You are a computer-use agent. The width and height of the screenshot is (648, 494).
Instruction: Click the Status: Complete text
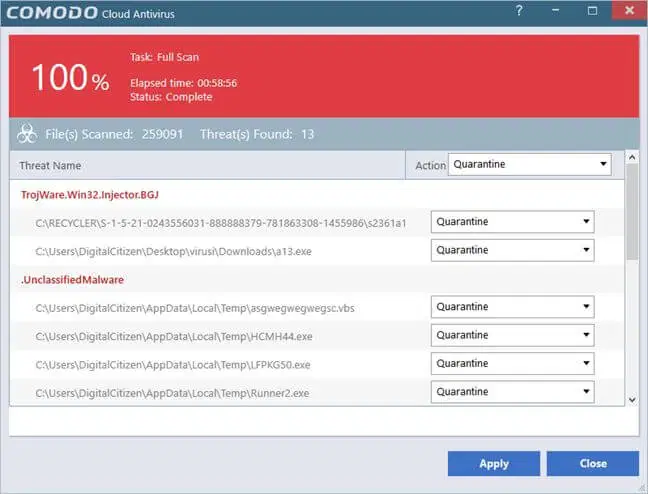[x=171, y=97]
